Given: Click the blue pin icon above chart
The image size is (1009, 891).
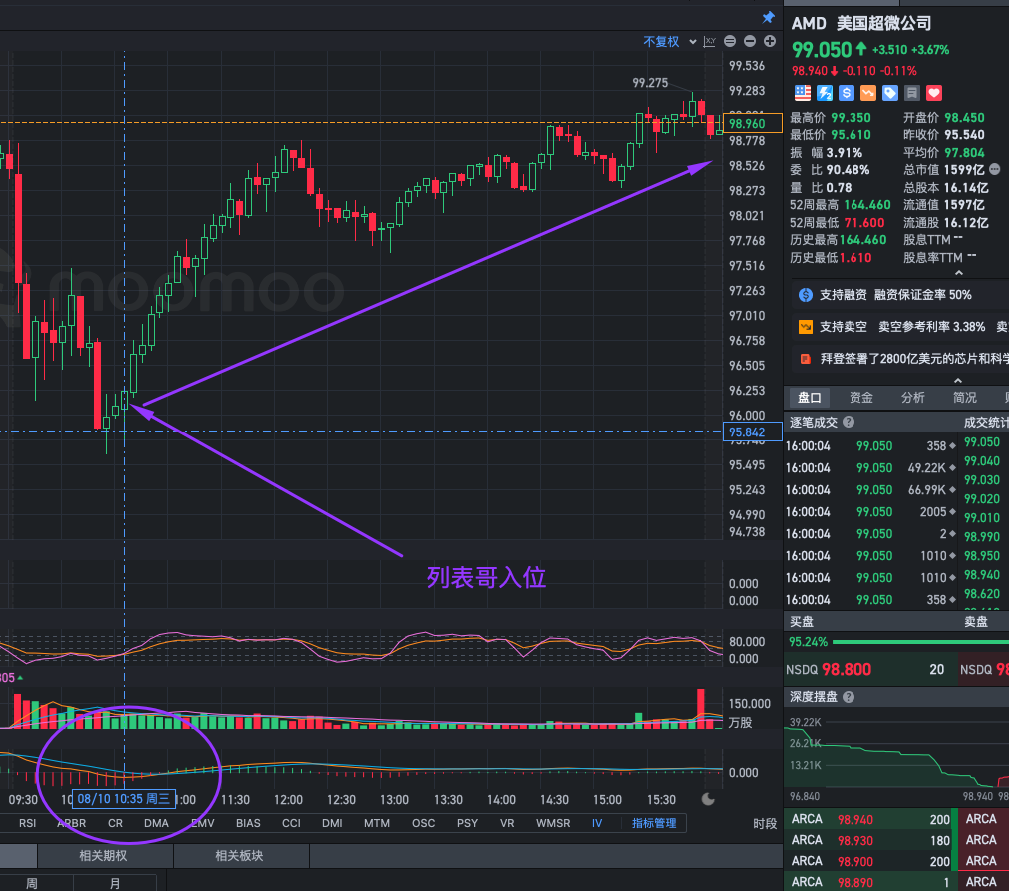Looking at the screenshot, I should coord(768,18).
